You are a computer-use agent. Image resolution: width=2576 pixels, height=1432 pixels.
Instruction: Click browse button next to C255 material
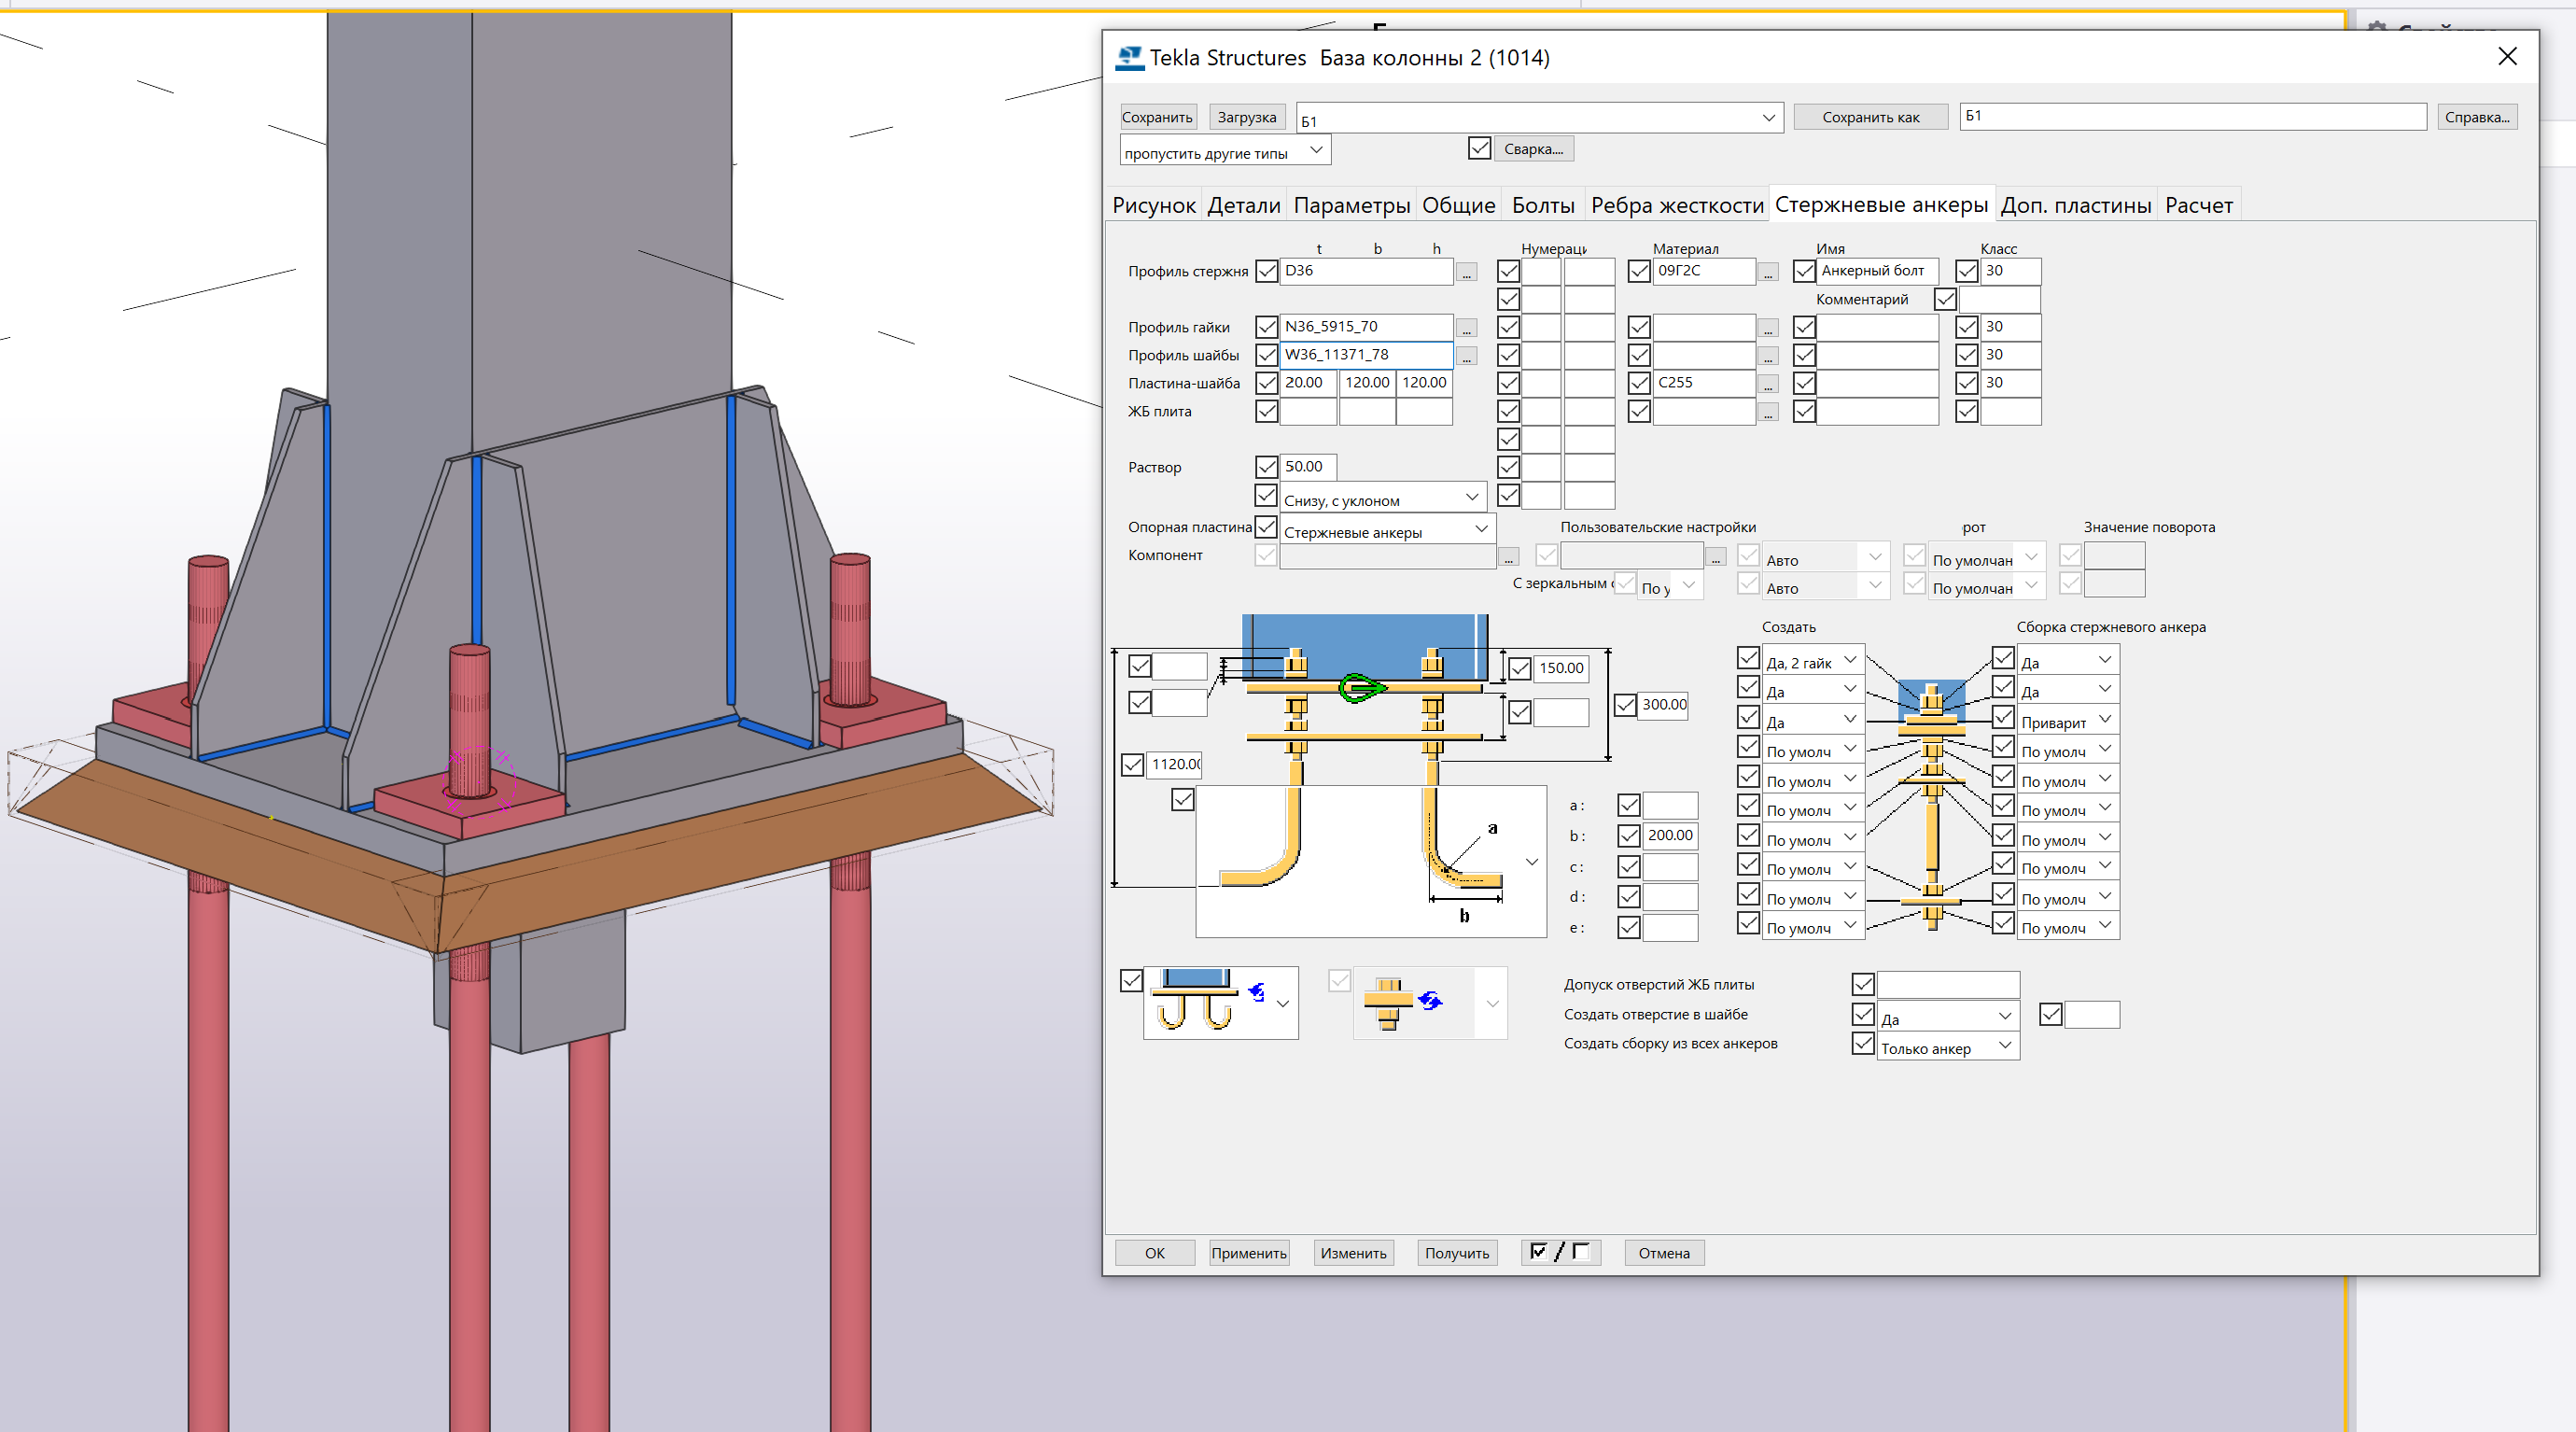coord(1767,385)
